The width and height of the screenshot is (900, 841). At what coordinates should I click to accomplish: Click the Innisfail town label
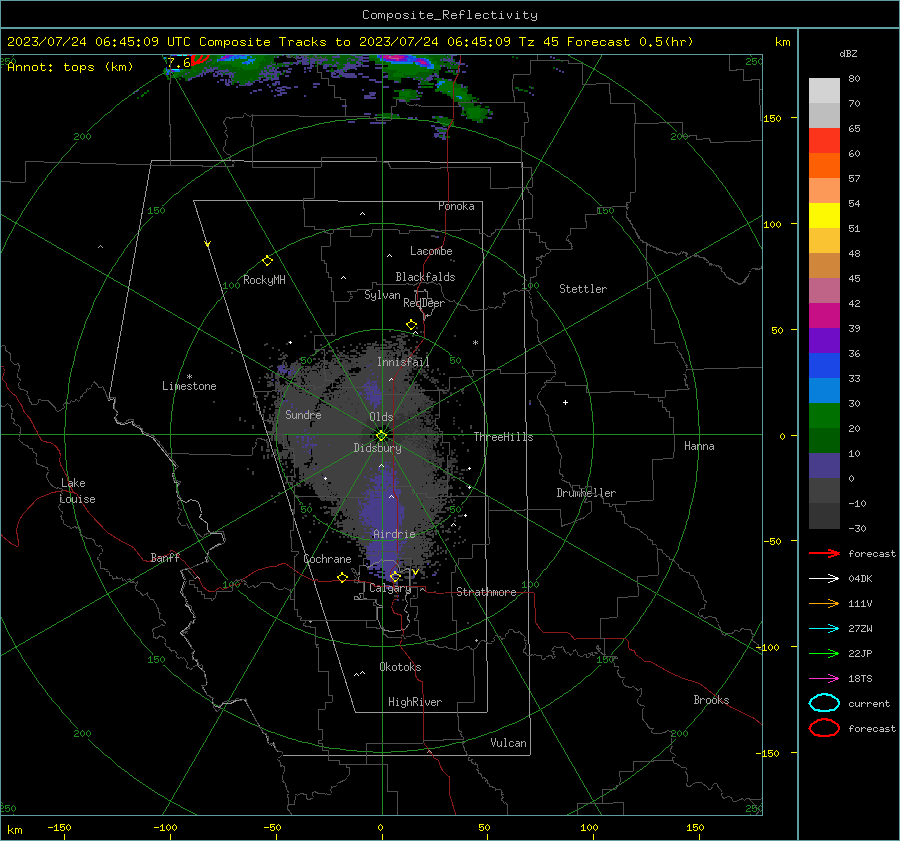tap(403, 362)
